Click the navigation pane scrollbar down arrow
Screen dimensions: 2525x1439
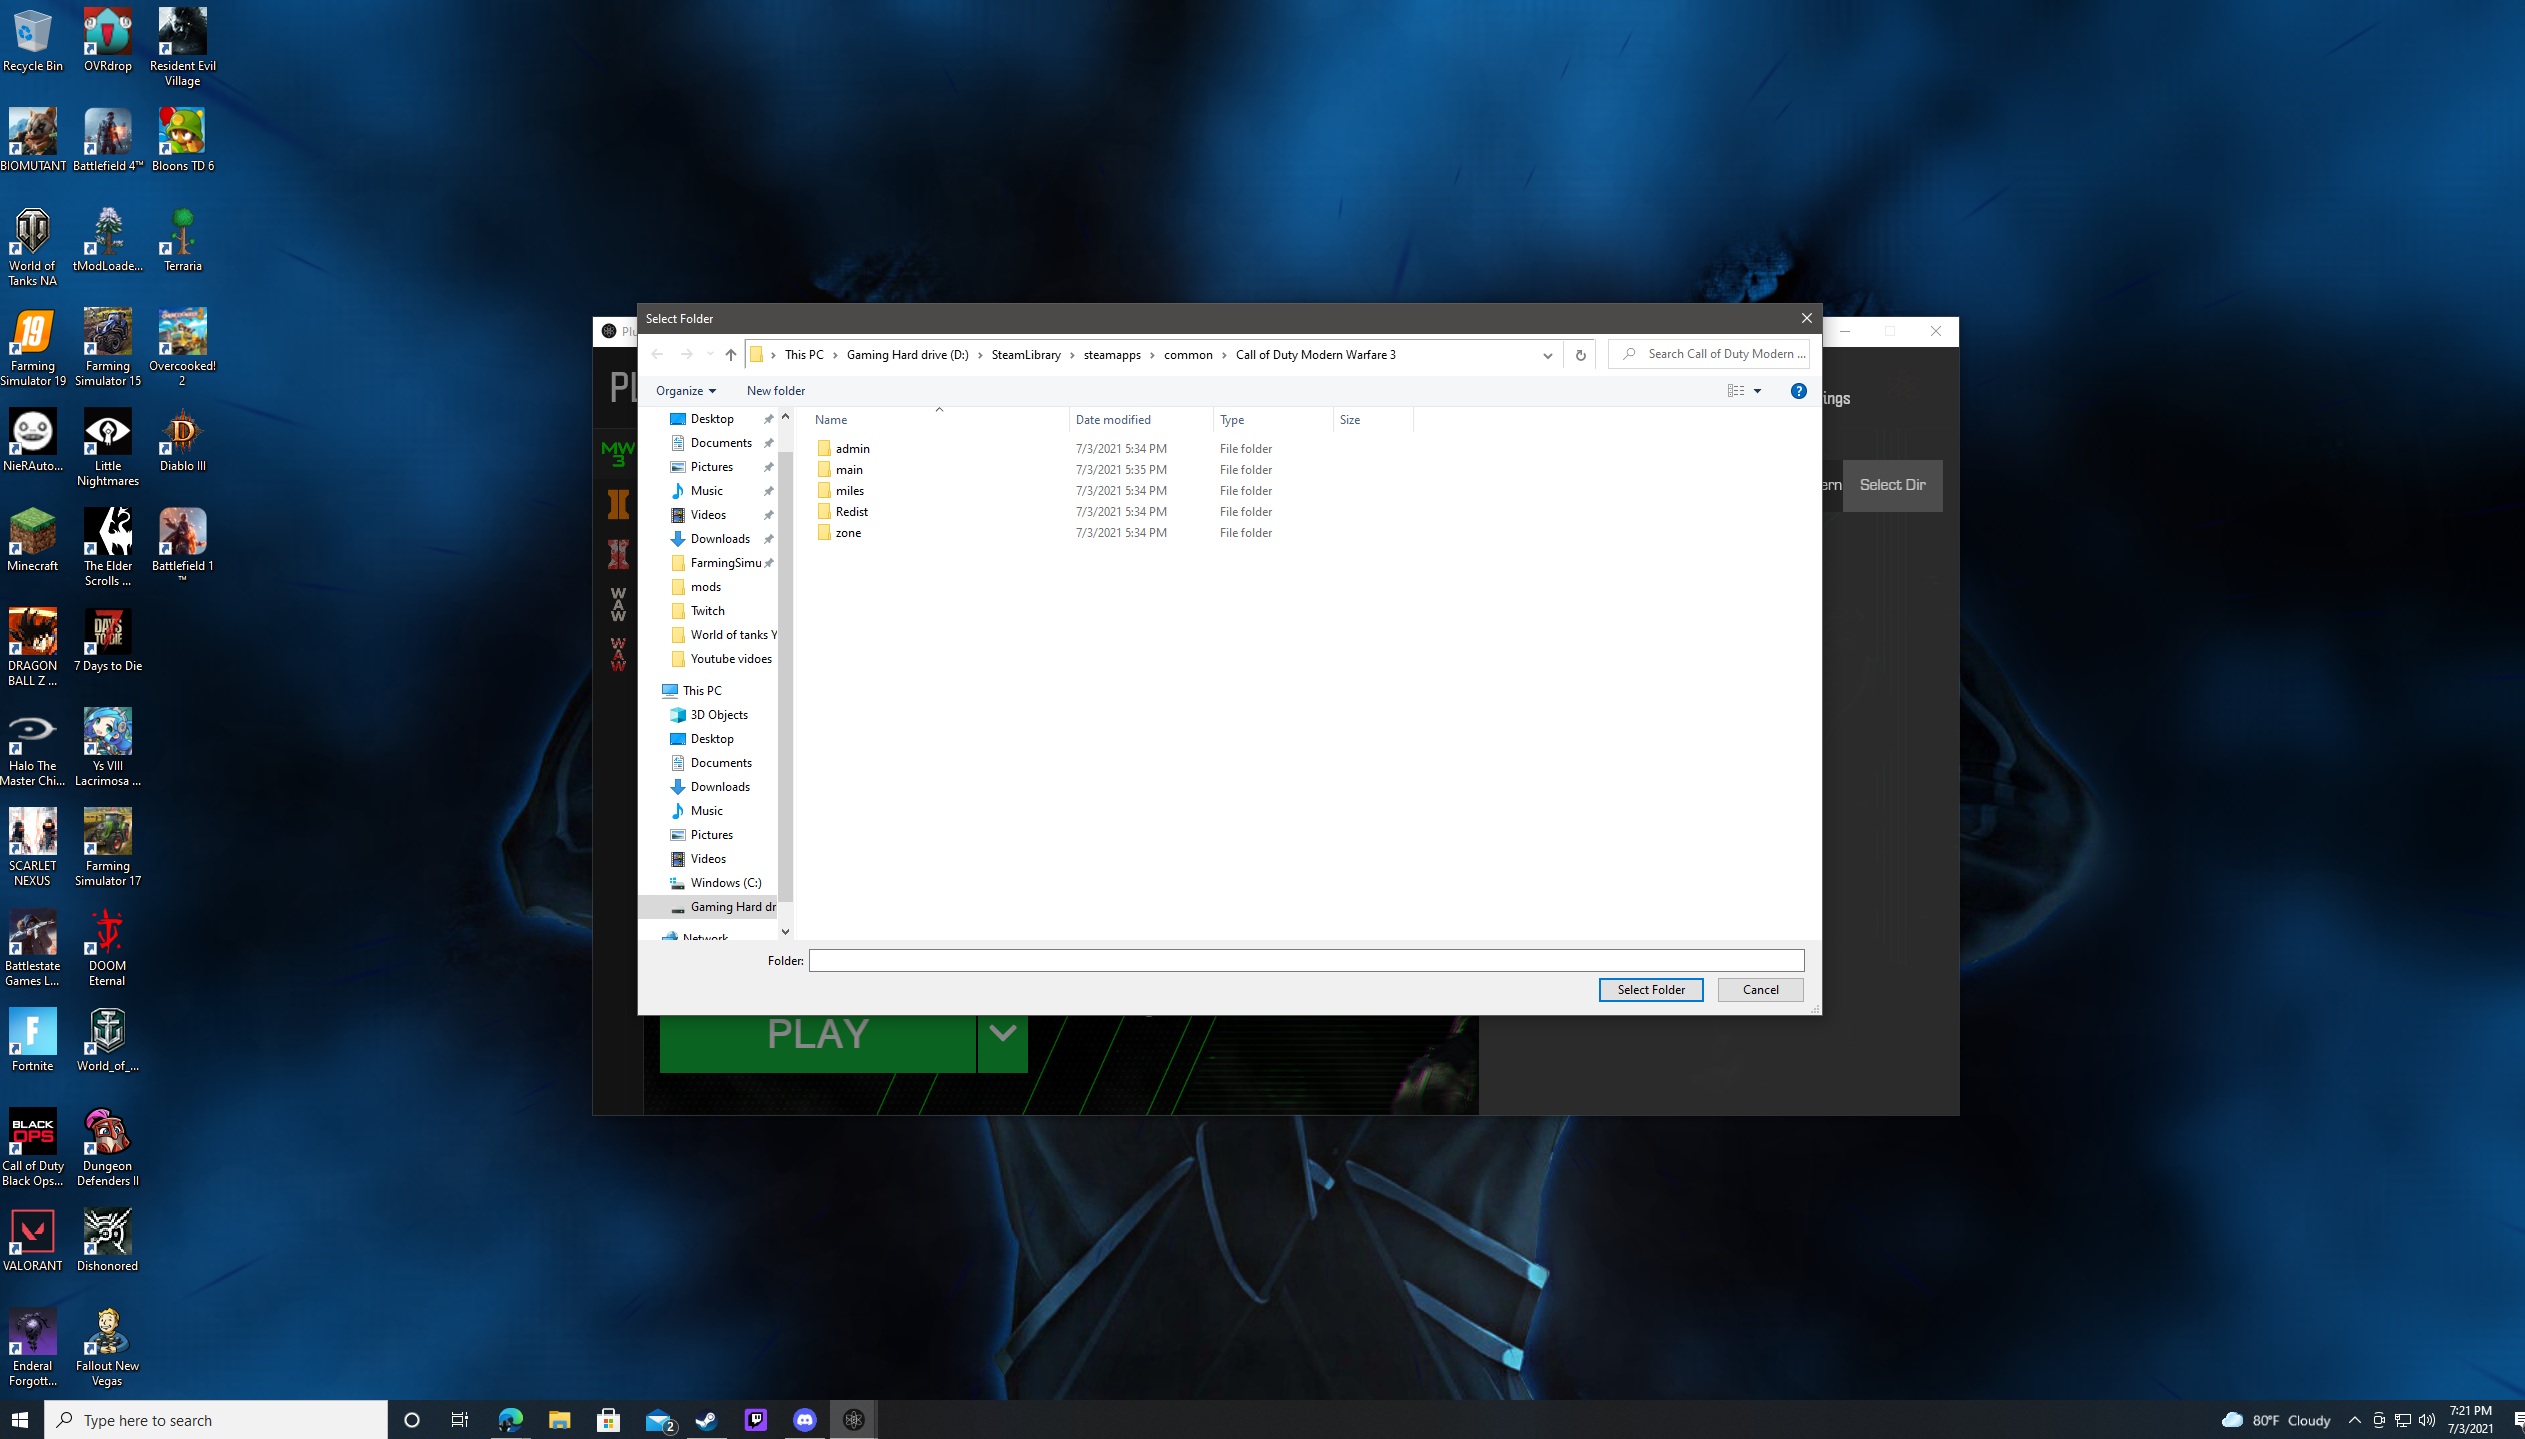click(785, 931)
